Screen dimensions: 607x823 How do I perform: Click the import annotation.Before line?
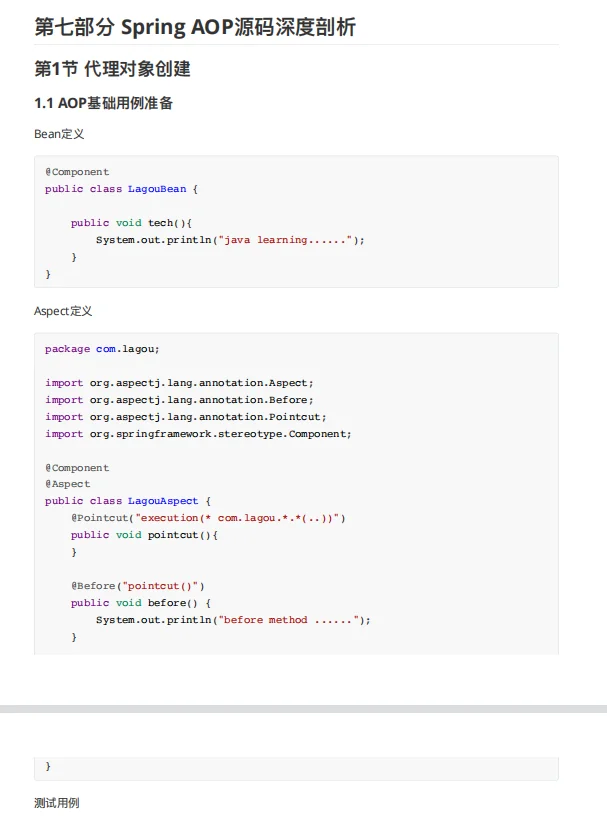point(179,400)
